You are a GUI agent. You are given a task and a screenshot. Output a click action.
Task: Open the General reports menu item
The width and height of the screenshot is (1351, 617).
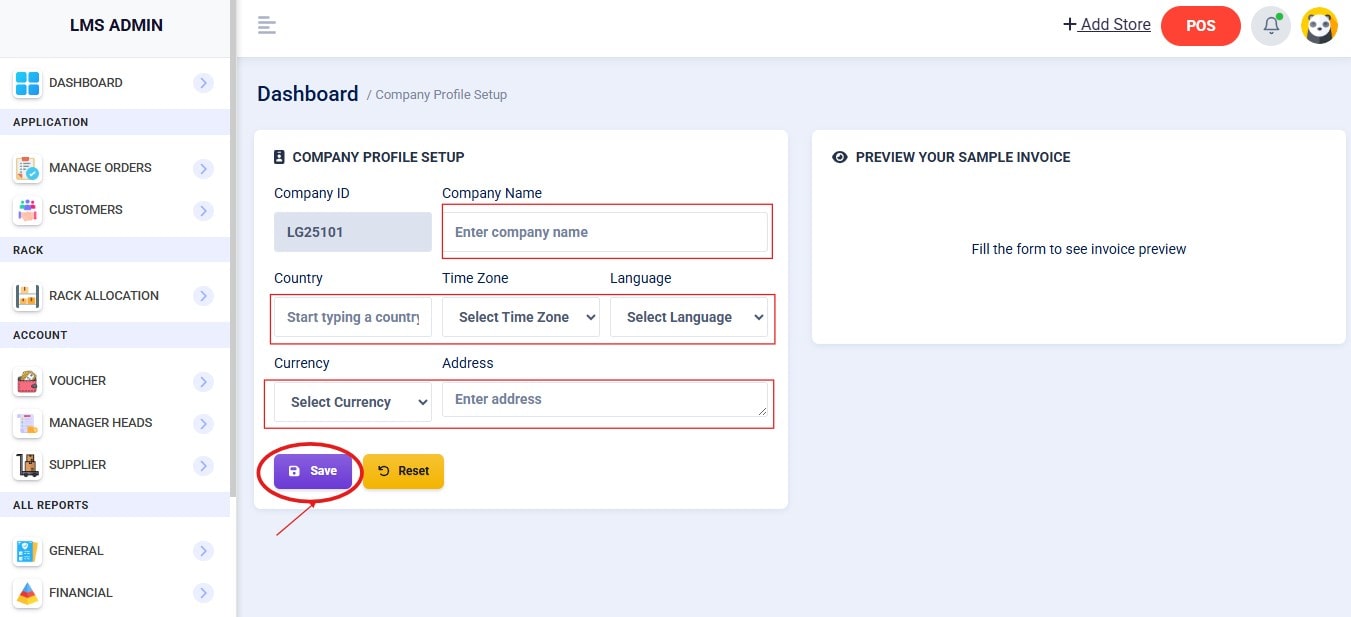click(x=76, y=551)
